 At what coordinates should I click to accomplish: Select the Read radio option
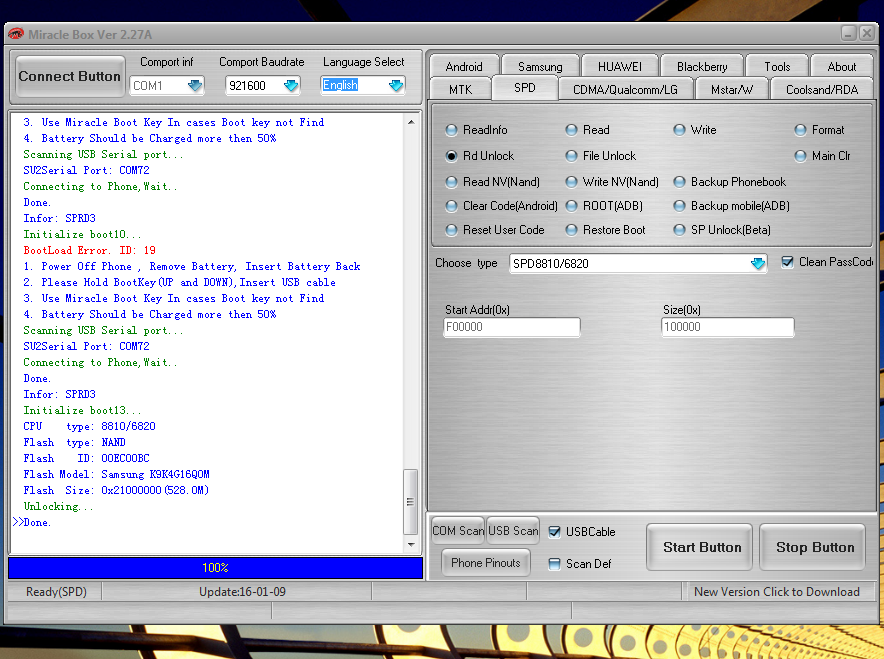coord(572,130)
